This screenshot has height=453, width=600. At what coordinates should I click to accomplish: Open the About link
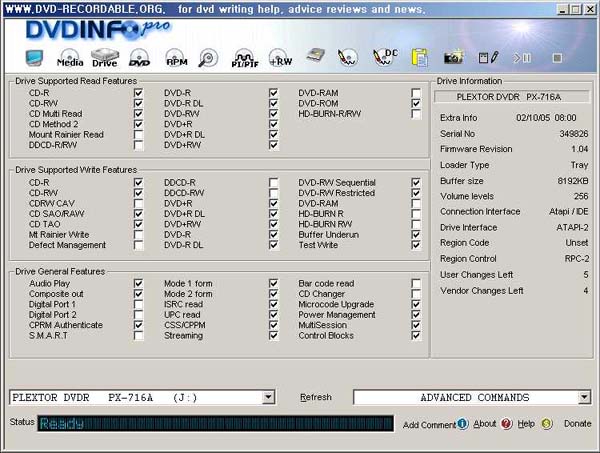pyautogui.click(x=484, y=424)
